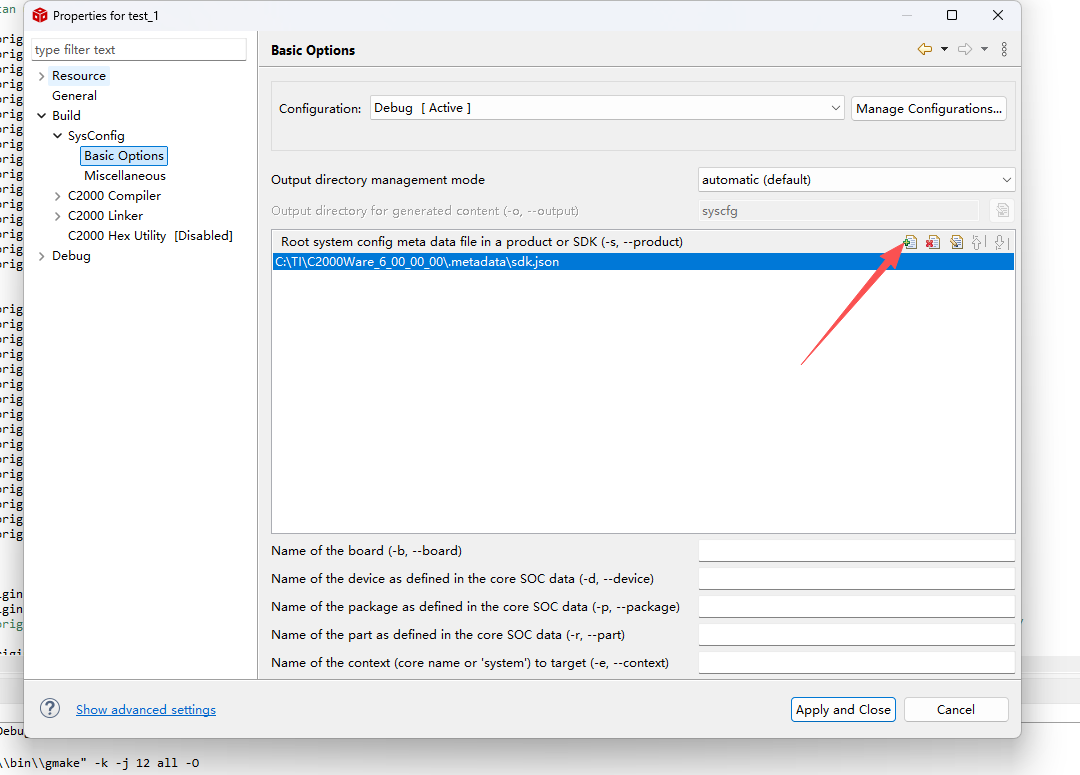The image size is (1080, 775).
Task: Click the package name input field
Action: pyautogui.click(x=856, y=607)
